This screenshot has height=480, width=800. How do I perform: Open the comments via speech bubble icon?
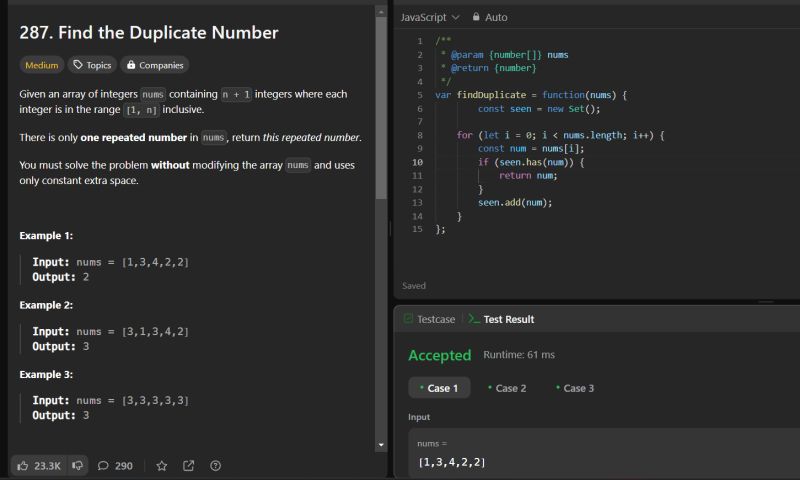click(x=104, y=465)
